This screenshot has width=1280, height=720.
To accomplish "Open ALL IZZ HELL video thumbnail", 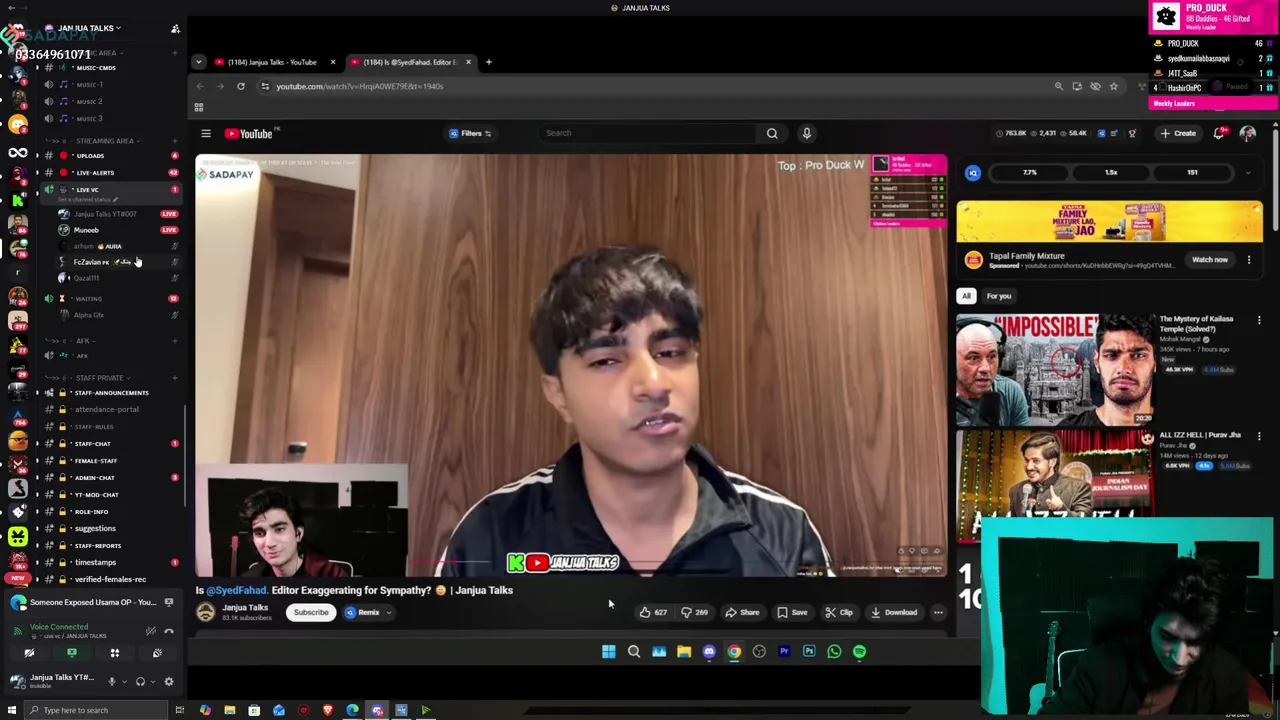I will coord(1055,485).
